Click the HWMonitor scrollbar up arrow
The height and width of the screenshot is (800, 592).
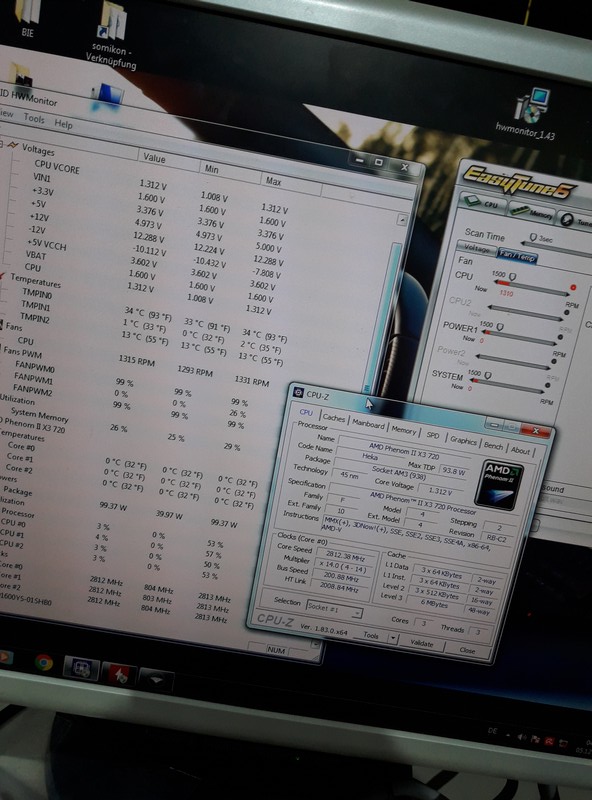click(x=402, y=220)
